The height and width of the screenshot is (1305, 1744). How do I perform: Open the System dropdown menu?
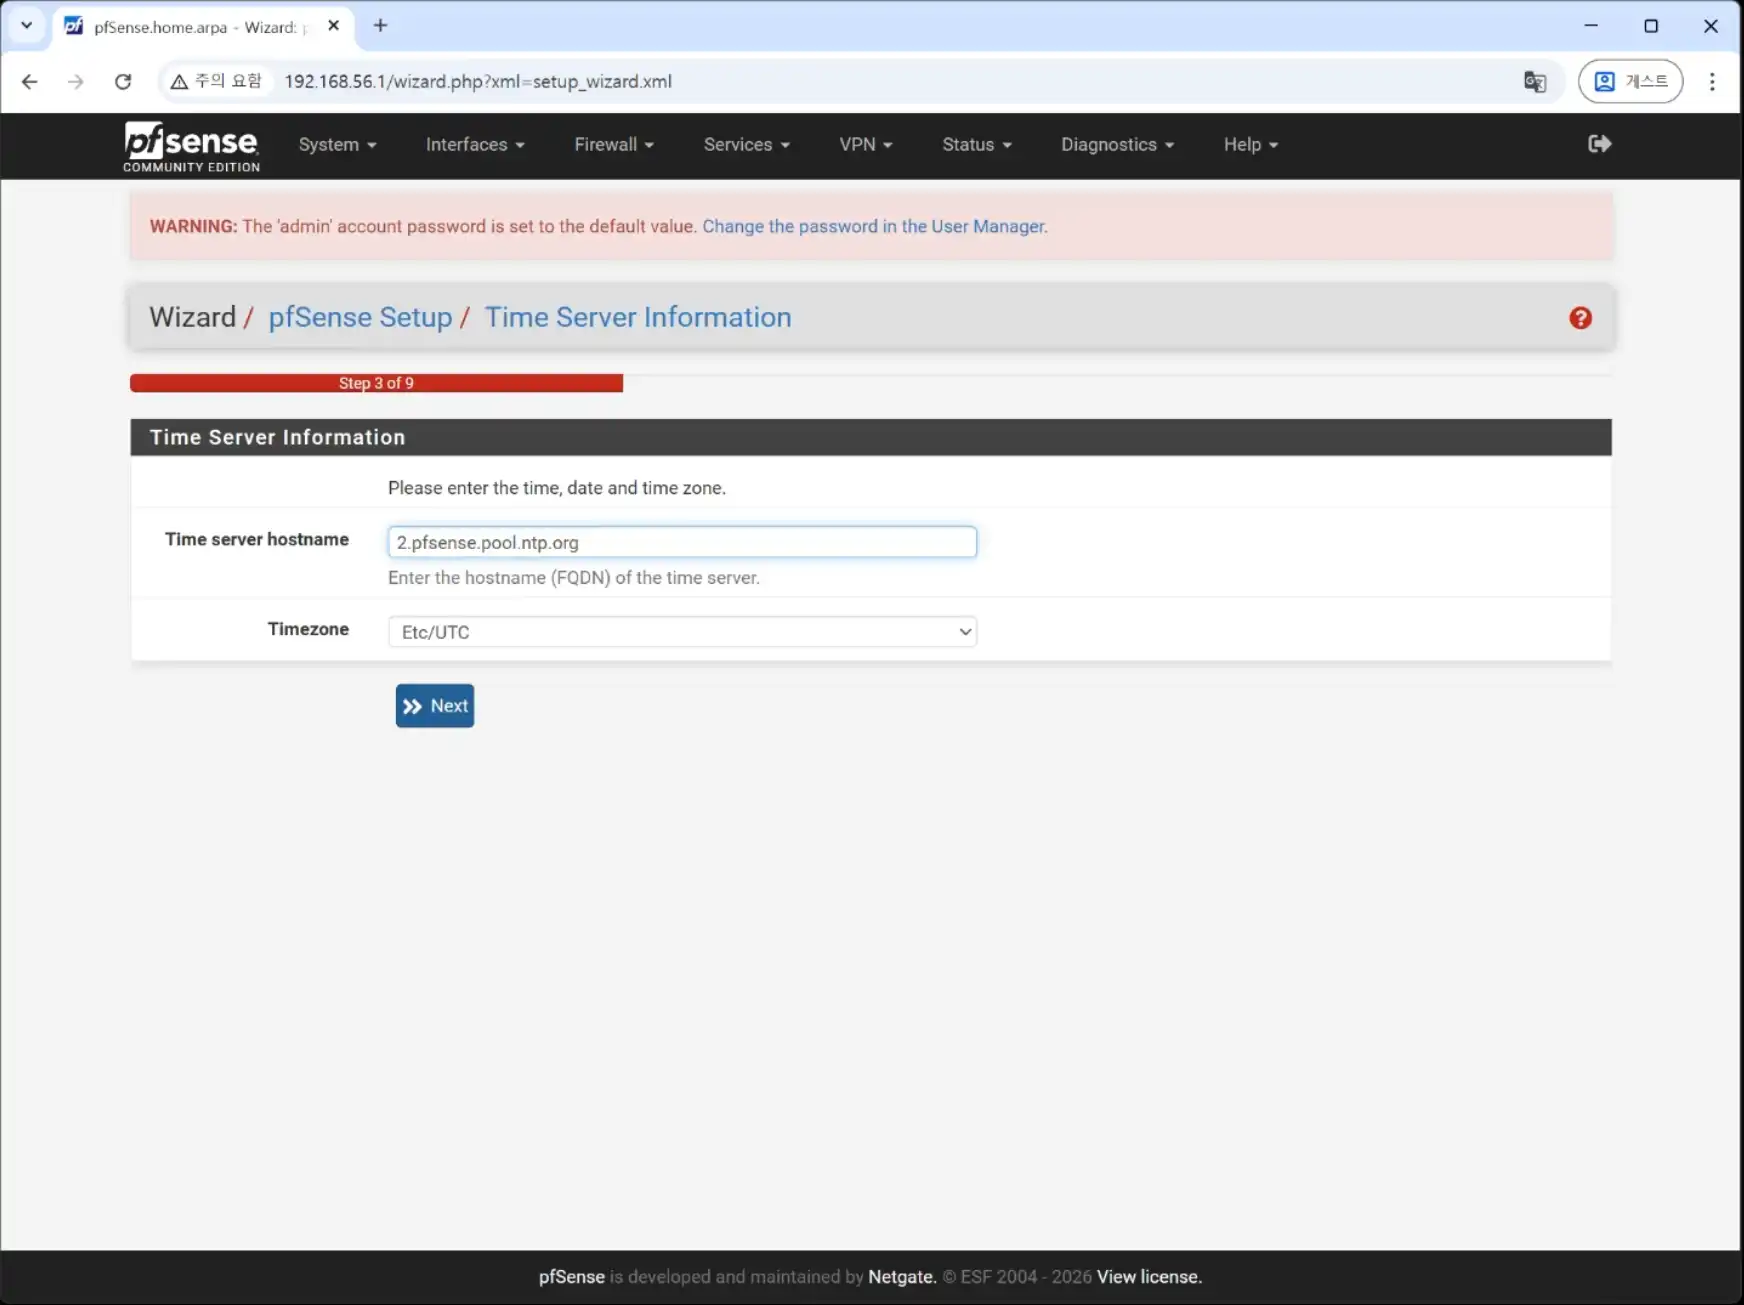[337, 145]
